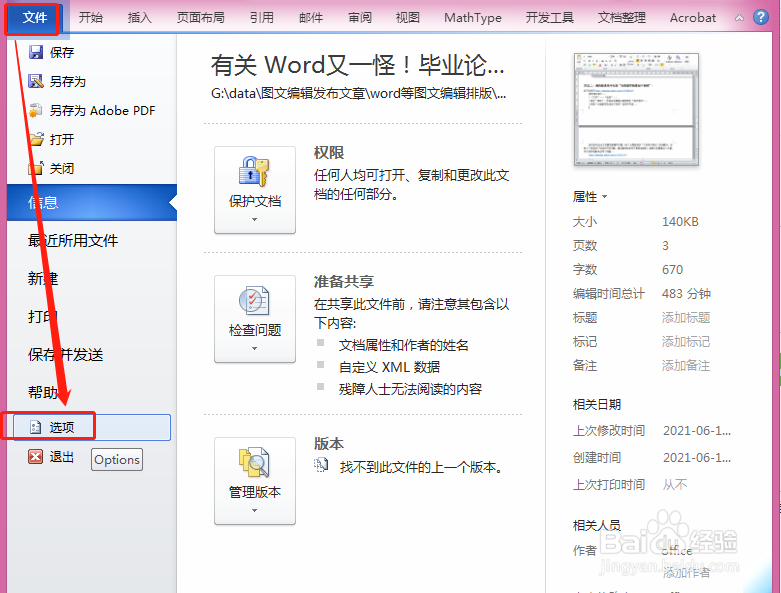Click 文档属性和作者的姓名 list item

point(404,345)
